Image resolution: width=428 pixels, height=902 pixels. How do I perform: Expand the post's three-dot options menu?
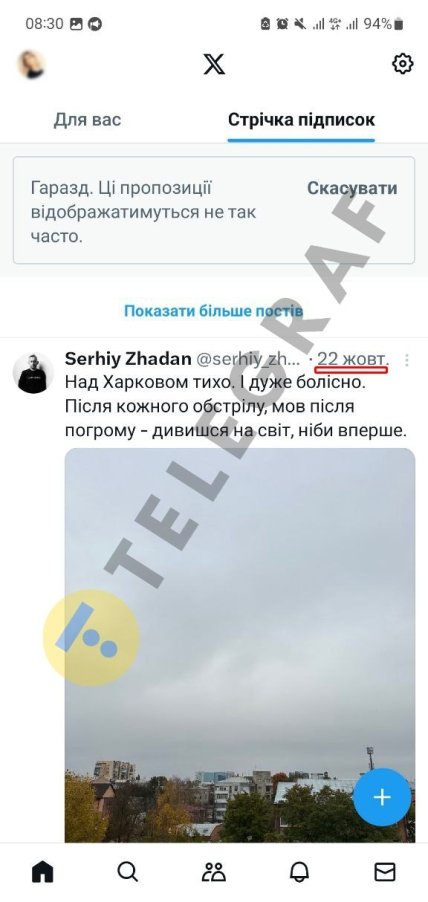click(x=407, y=360)
